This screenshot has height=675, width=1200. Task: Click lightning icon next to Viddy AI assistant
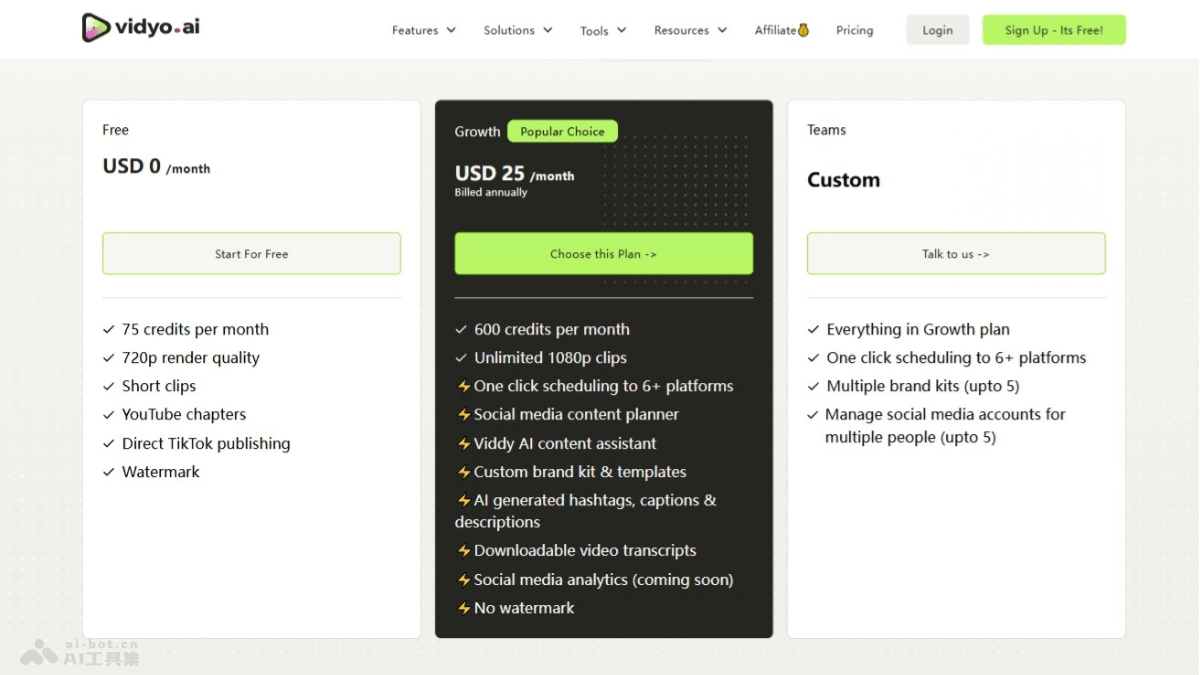tap(464, 444)
